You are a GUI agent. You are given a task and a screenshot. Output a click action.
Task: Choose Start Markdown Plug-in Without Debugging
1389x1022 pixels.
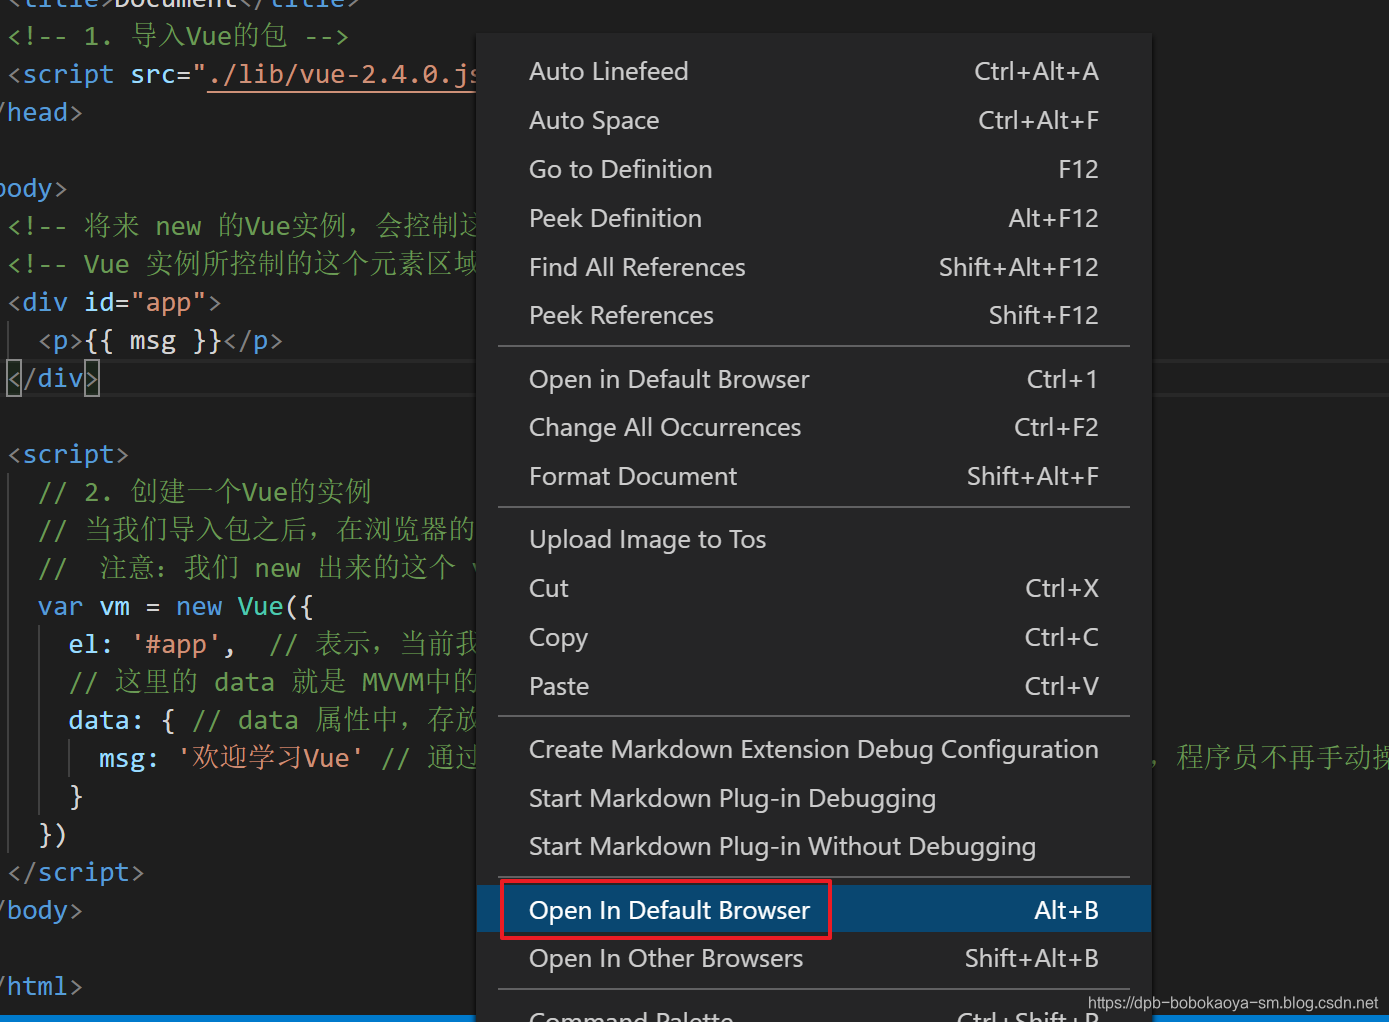[813, 847]
